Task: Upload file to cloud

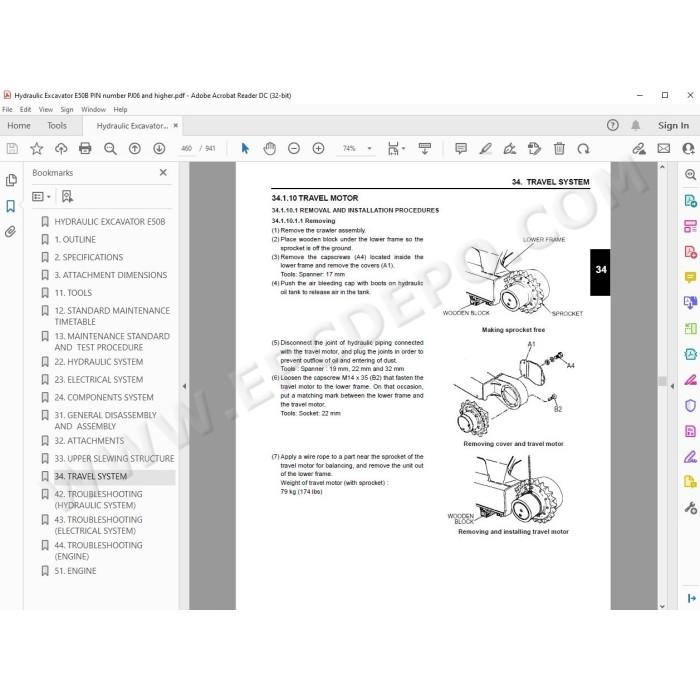Action: 61,148
